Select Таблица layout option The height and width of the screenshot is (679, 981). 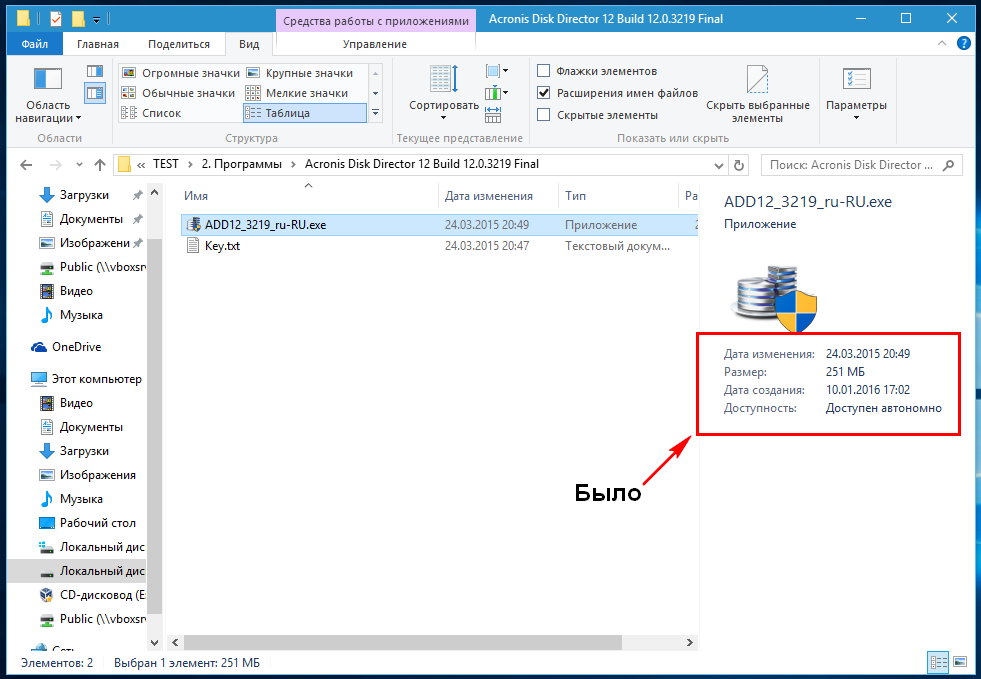click(305, 113)
